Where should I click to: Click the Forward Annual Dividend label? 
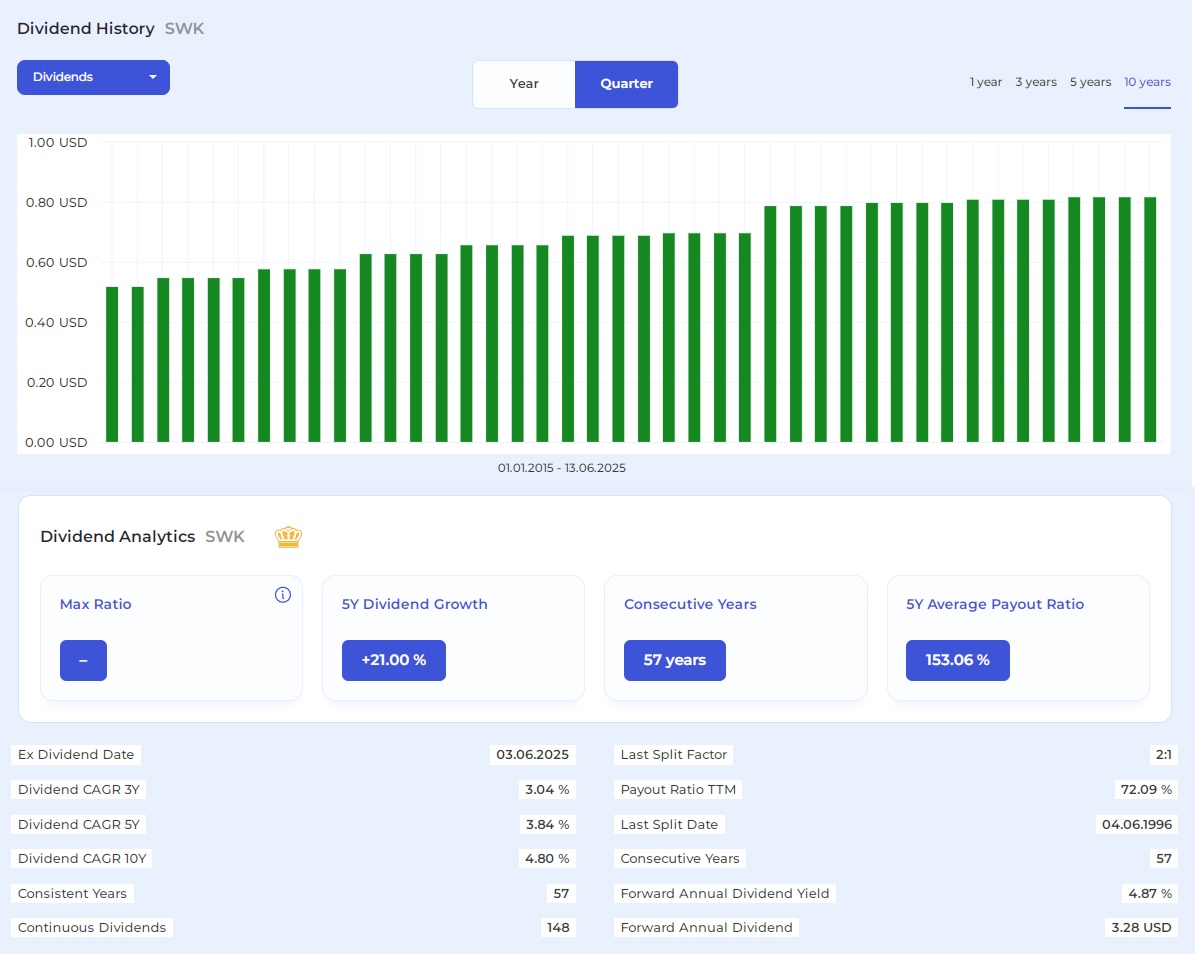point(706,928)
